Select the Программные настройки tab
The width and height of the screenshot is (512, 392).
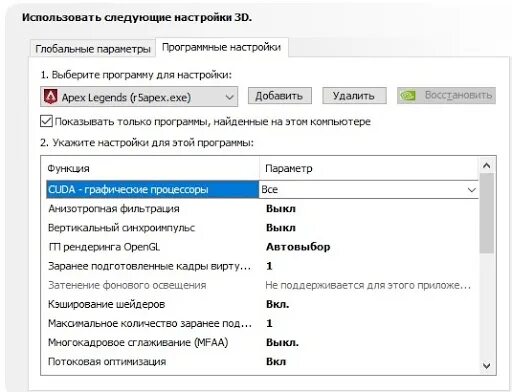pyautogui.click(x=222, y=47)
